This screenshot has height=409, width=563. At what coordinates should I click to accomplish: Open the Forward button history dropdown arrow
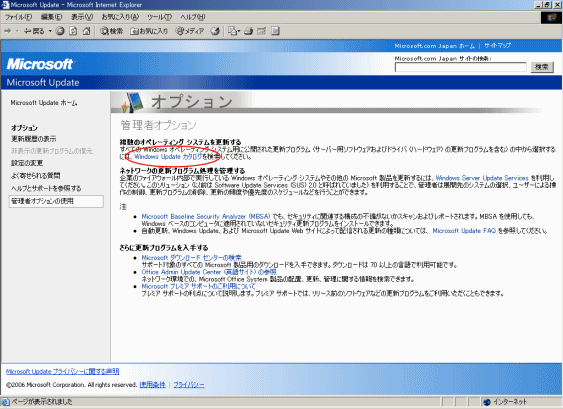17,31
